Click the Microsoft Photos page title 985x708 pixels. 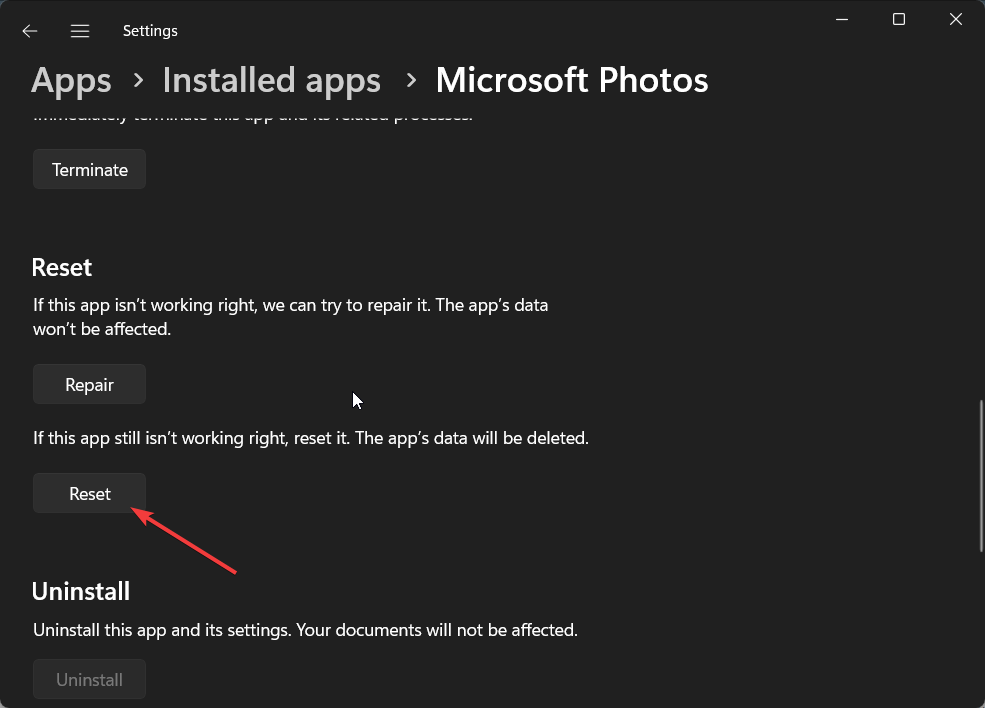click(572, 80)
